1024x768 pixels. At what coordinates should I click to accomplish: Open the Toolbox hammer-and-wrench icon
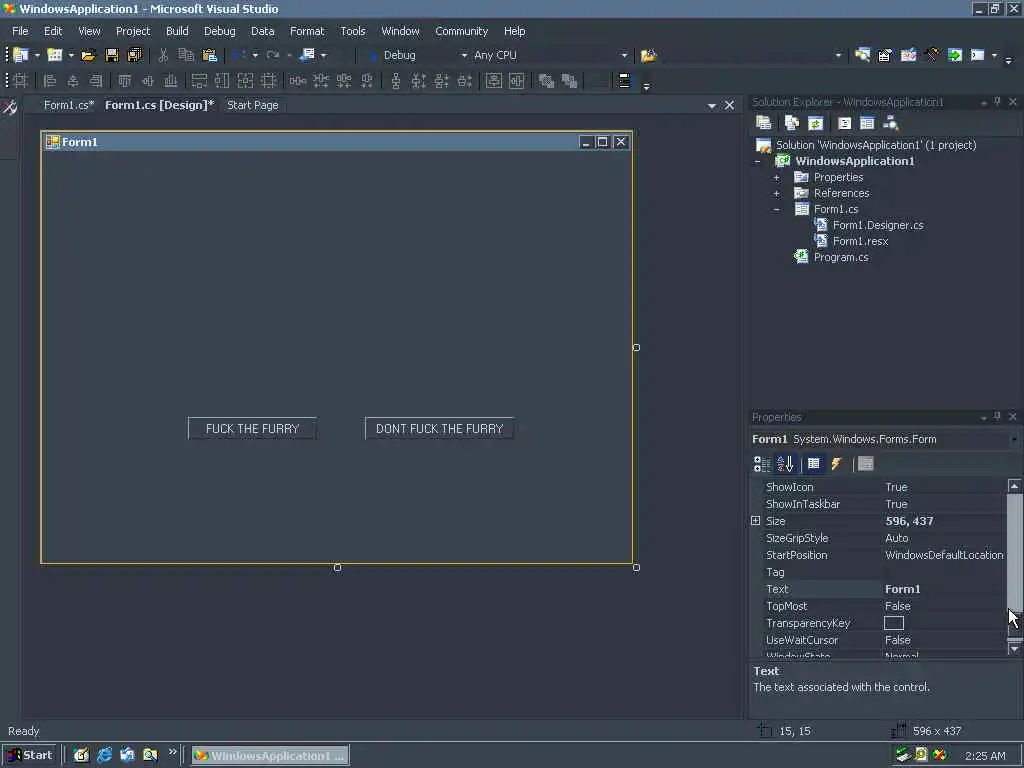coord(932,56)
